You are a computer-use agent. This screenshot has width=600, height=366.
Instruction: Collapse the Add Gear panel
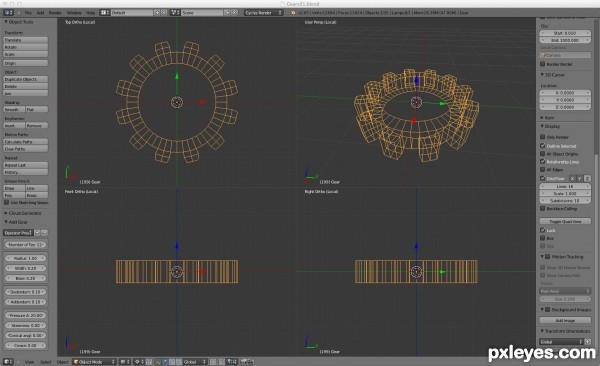point(6,222)
